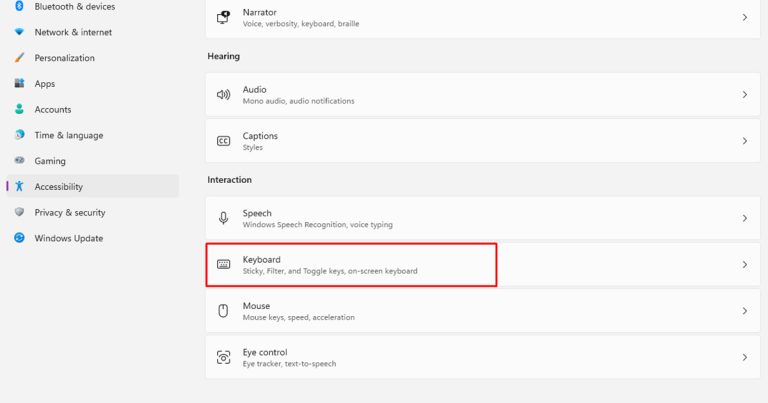Click the Audio speaker icon
768x403 pixels.
[x=223, y=95]
